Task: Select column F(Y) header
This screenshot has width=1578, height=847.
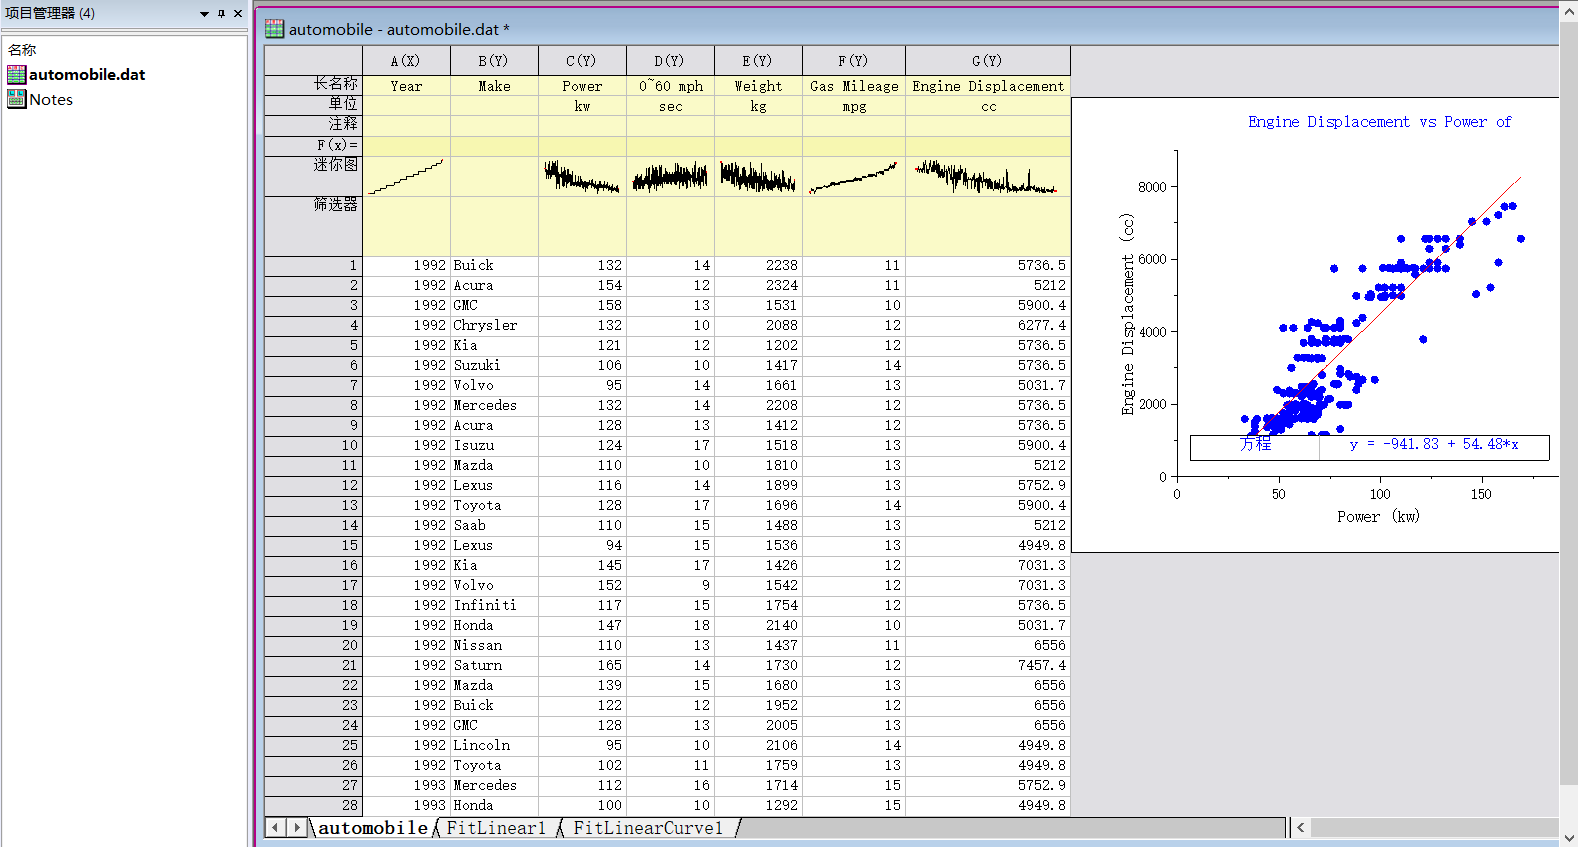Action: (854, 61)
